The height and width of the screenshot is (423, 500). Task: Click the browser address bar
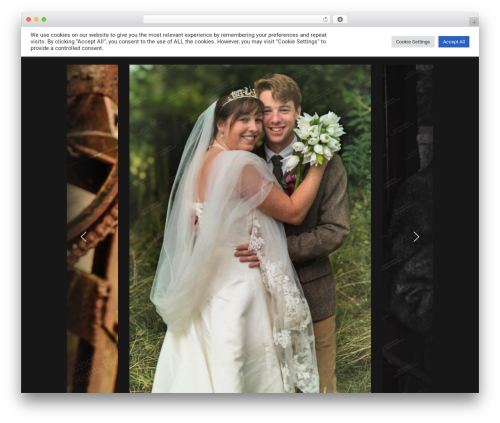[237, 19]
